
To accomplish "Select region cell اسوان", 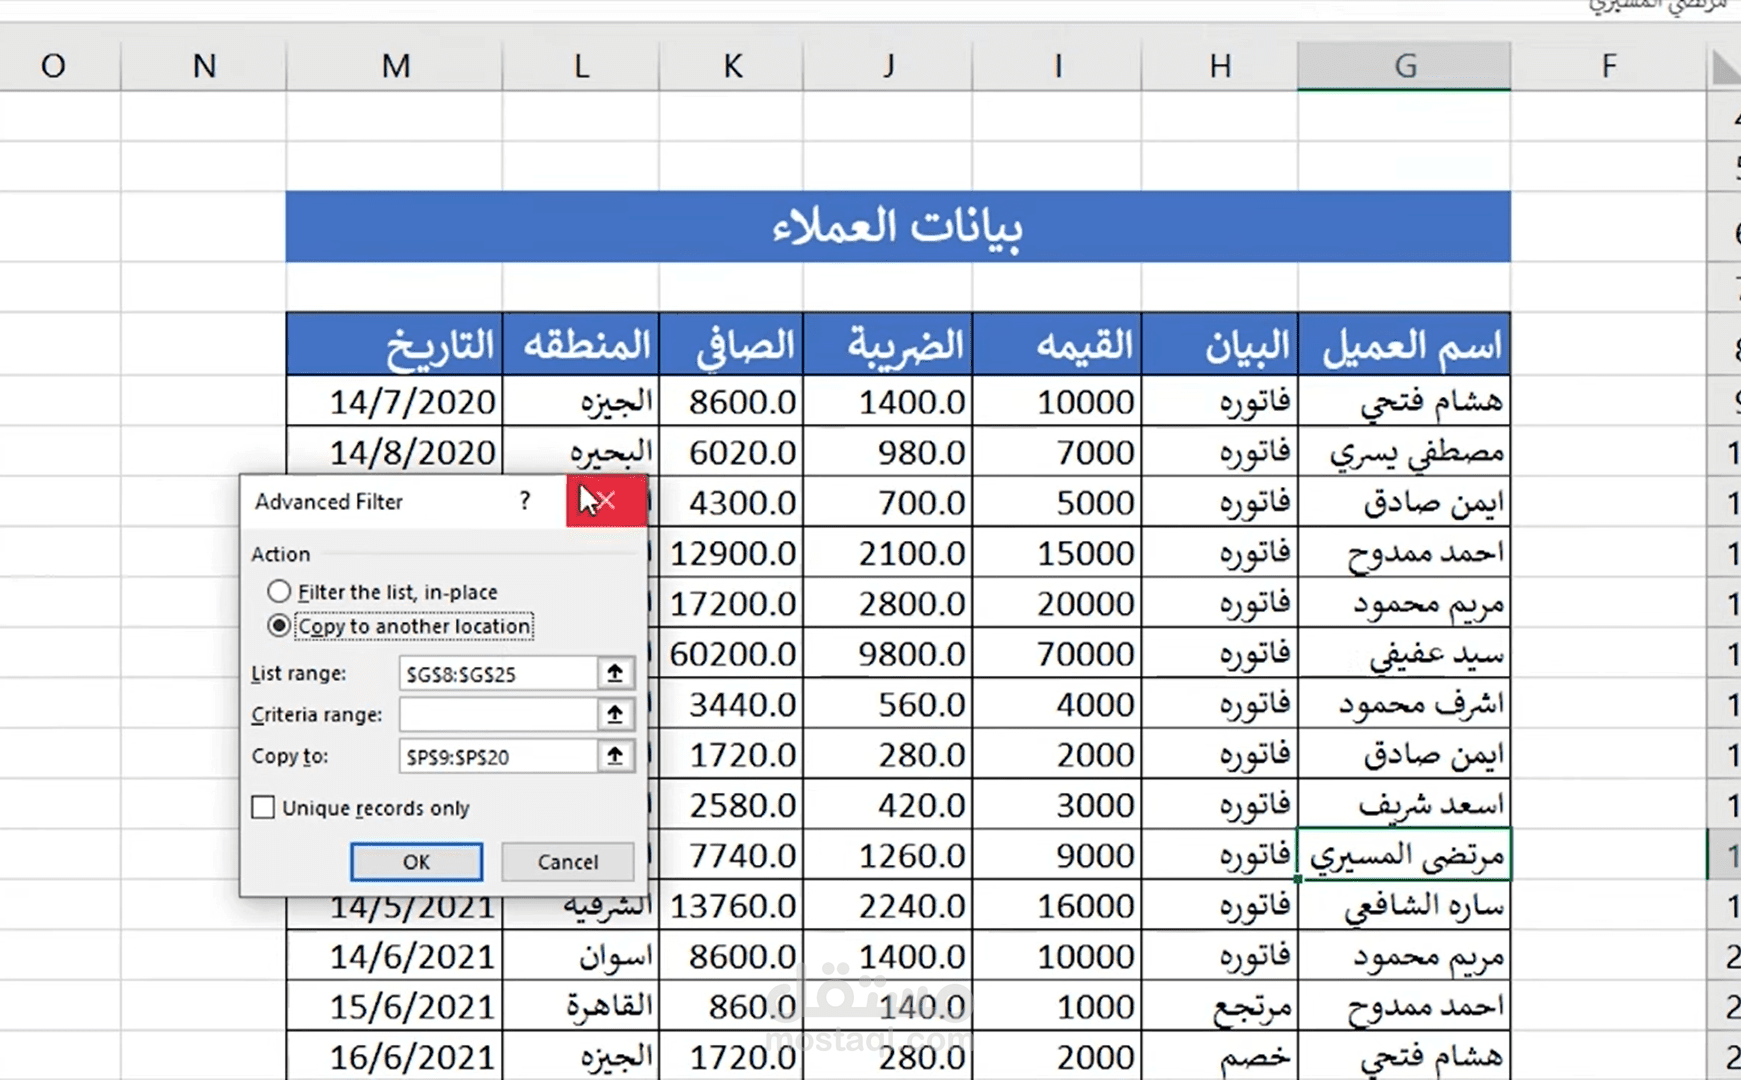I will pos(581,957).
